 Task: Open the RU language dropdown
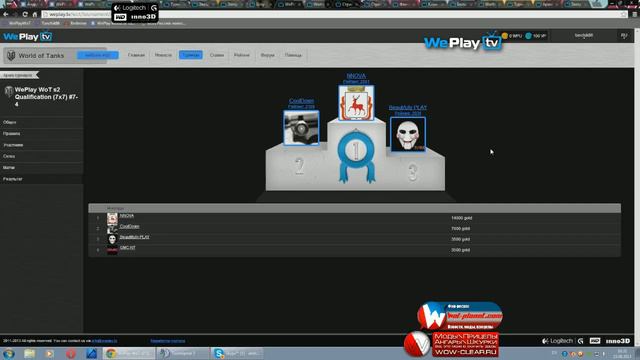(624, 36)
